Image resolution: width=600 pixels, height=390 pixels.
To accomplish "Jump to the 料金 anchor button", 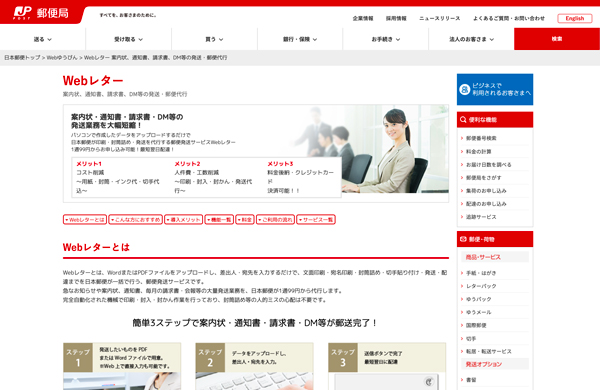I will coord(245,220).
